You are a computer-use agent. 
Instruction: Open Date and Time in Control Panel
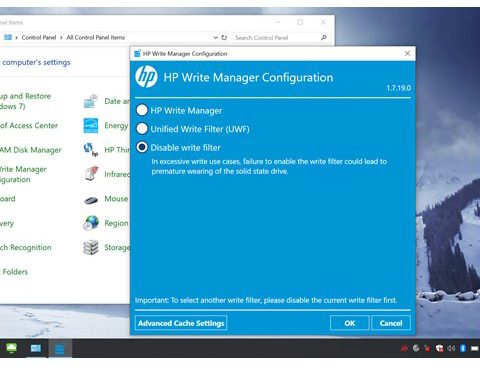pyautogui.click(x=106, y=101)
